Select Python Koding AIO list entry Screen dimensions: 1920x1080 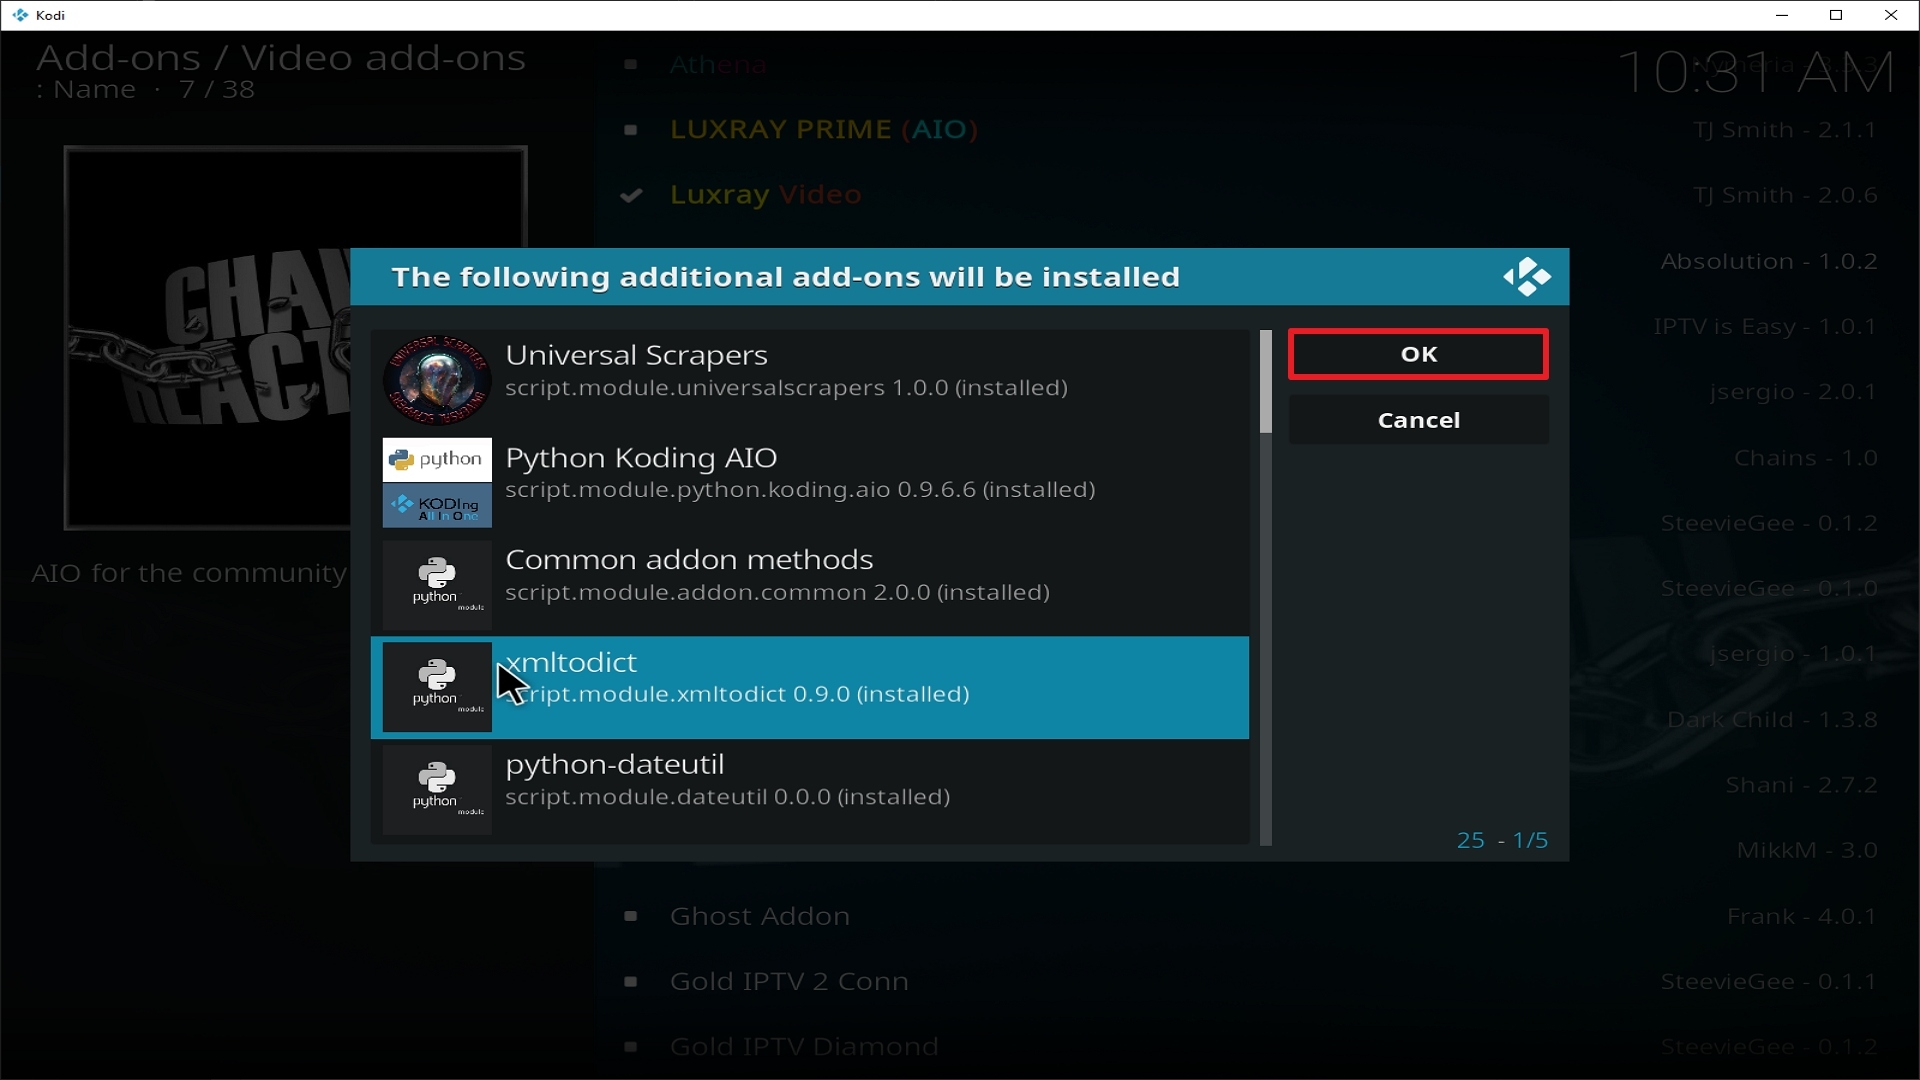point(810,483)
